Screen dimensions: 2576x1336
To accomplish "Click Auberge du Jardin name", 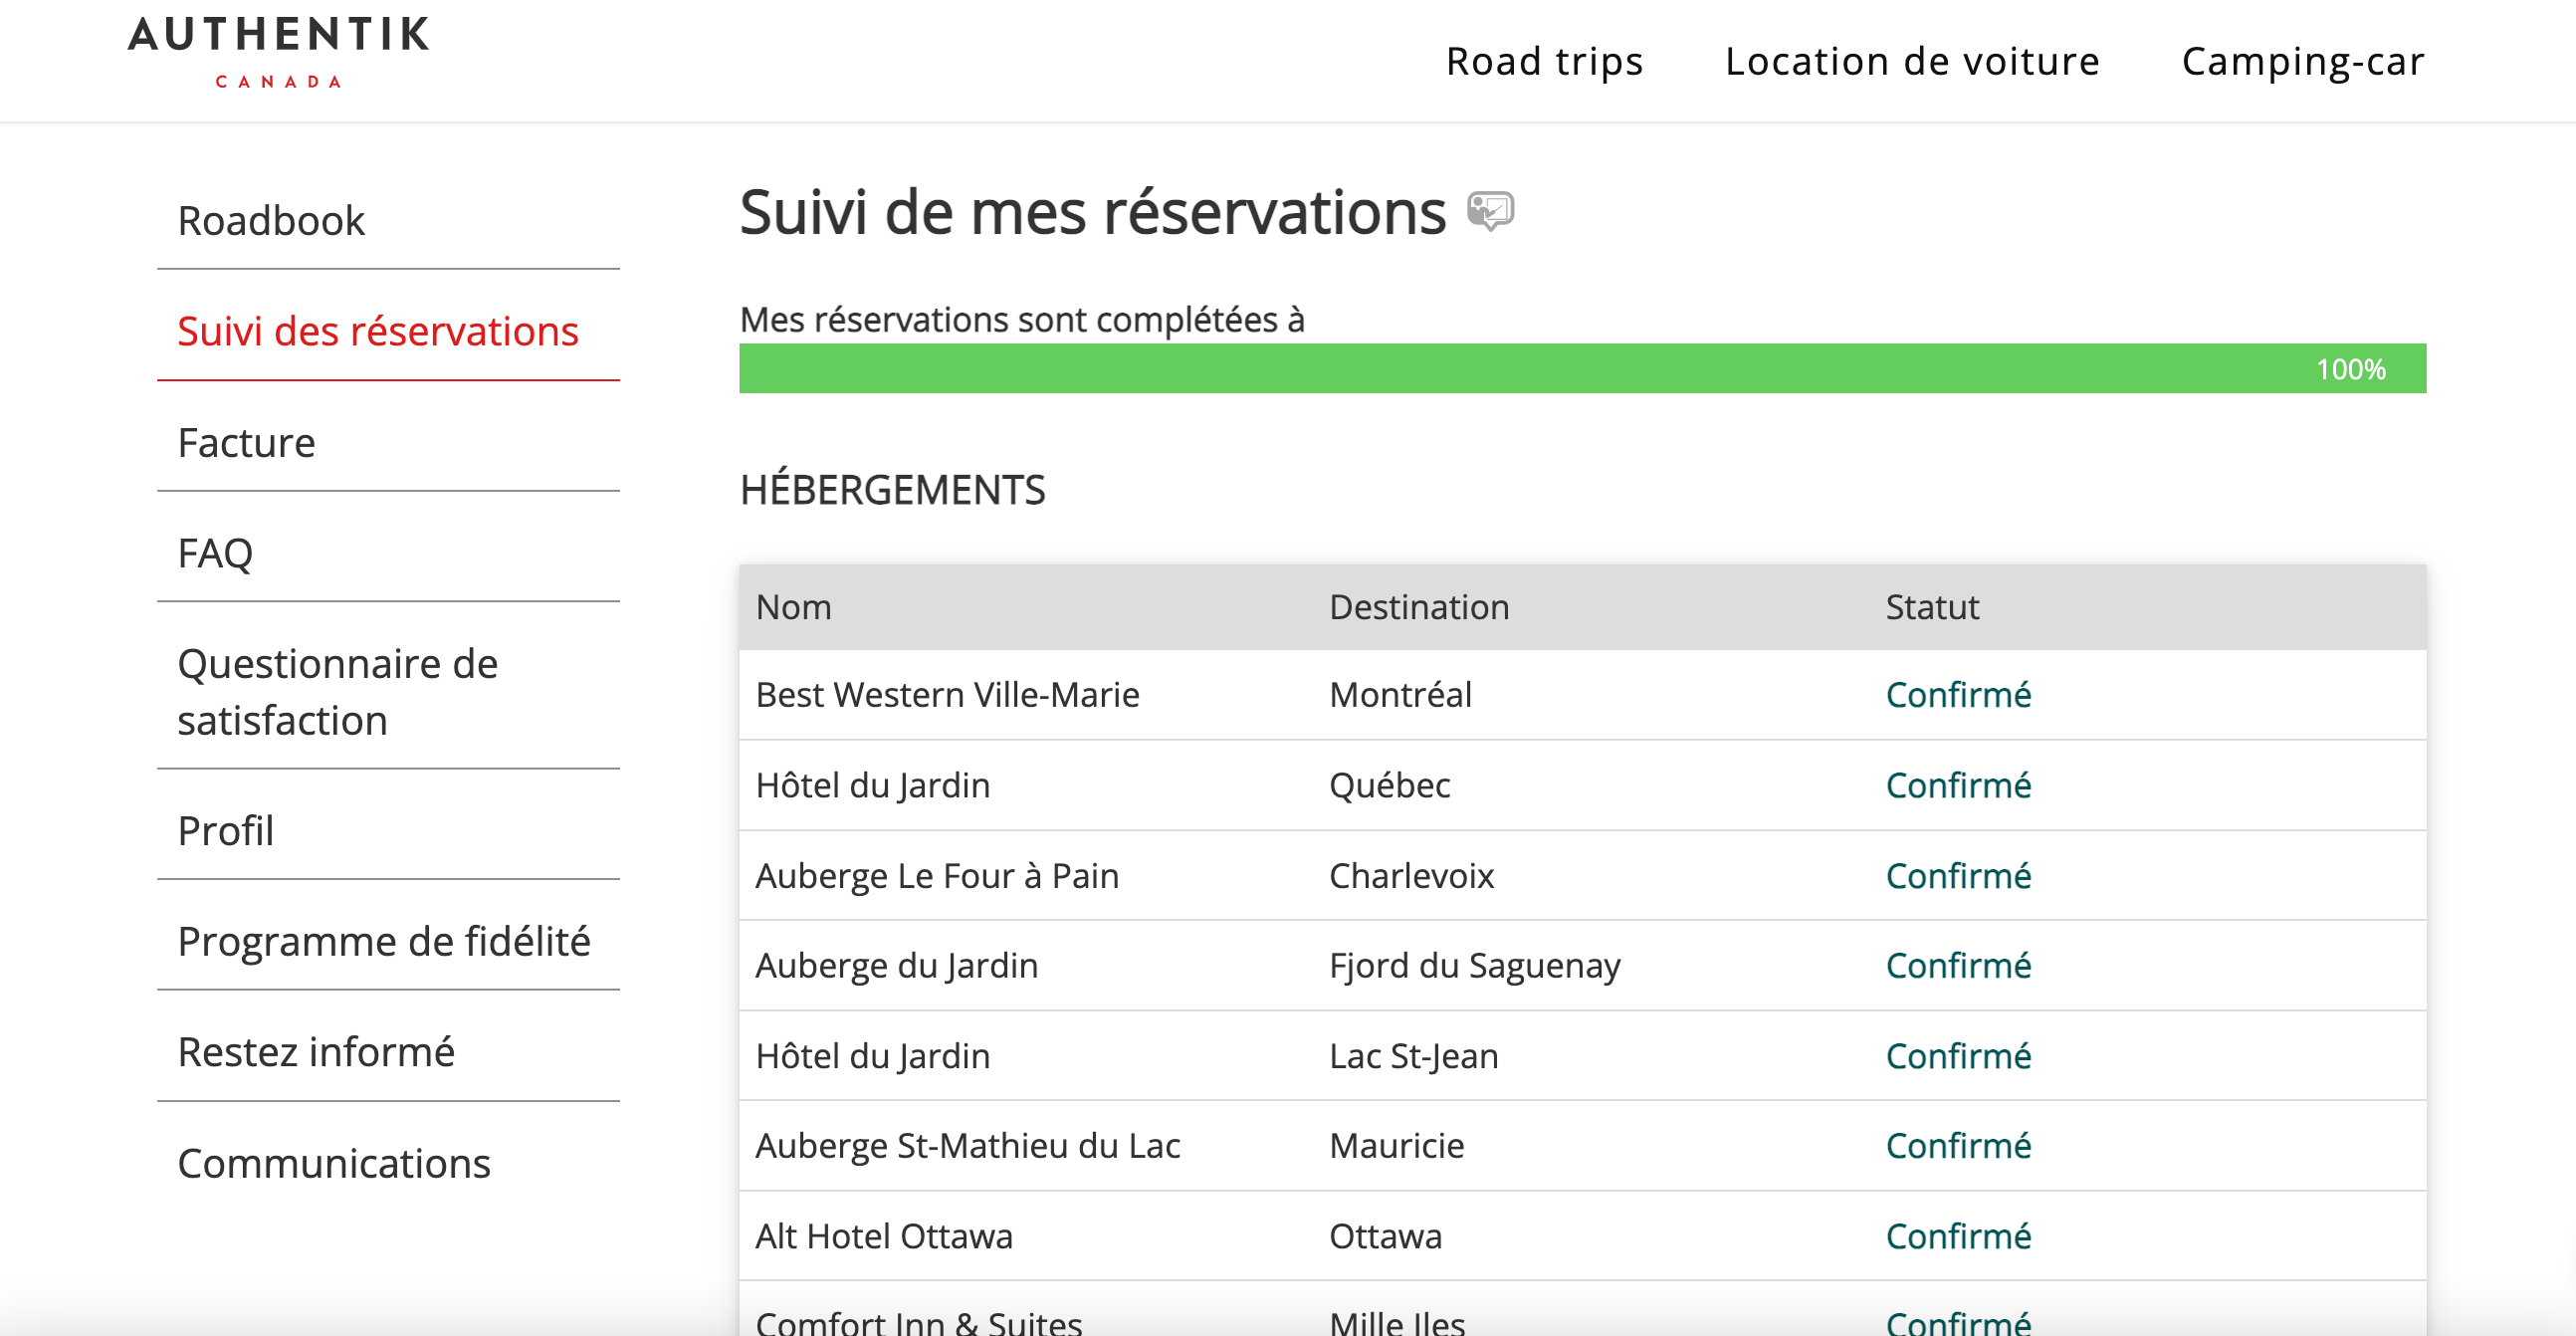I will pyautogui.click(x=896, y=965).
